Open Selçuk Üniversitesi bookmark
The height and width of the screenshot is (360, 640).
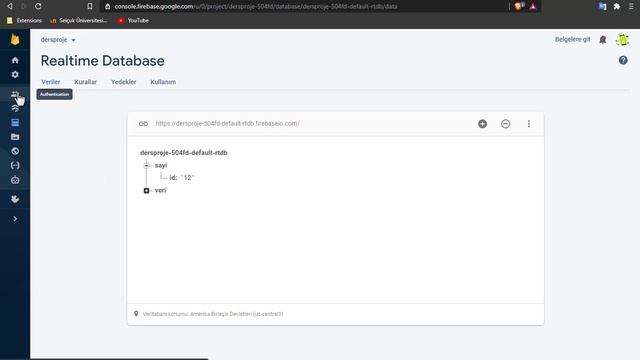(78, 20)
